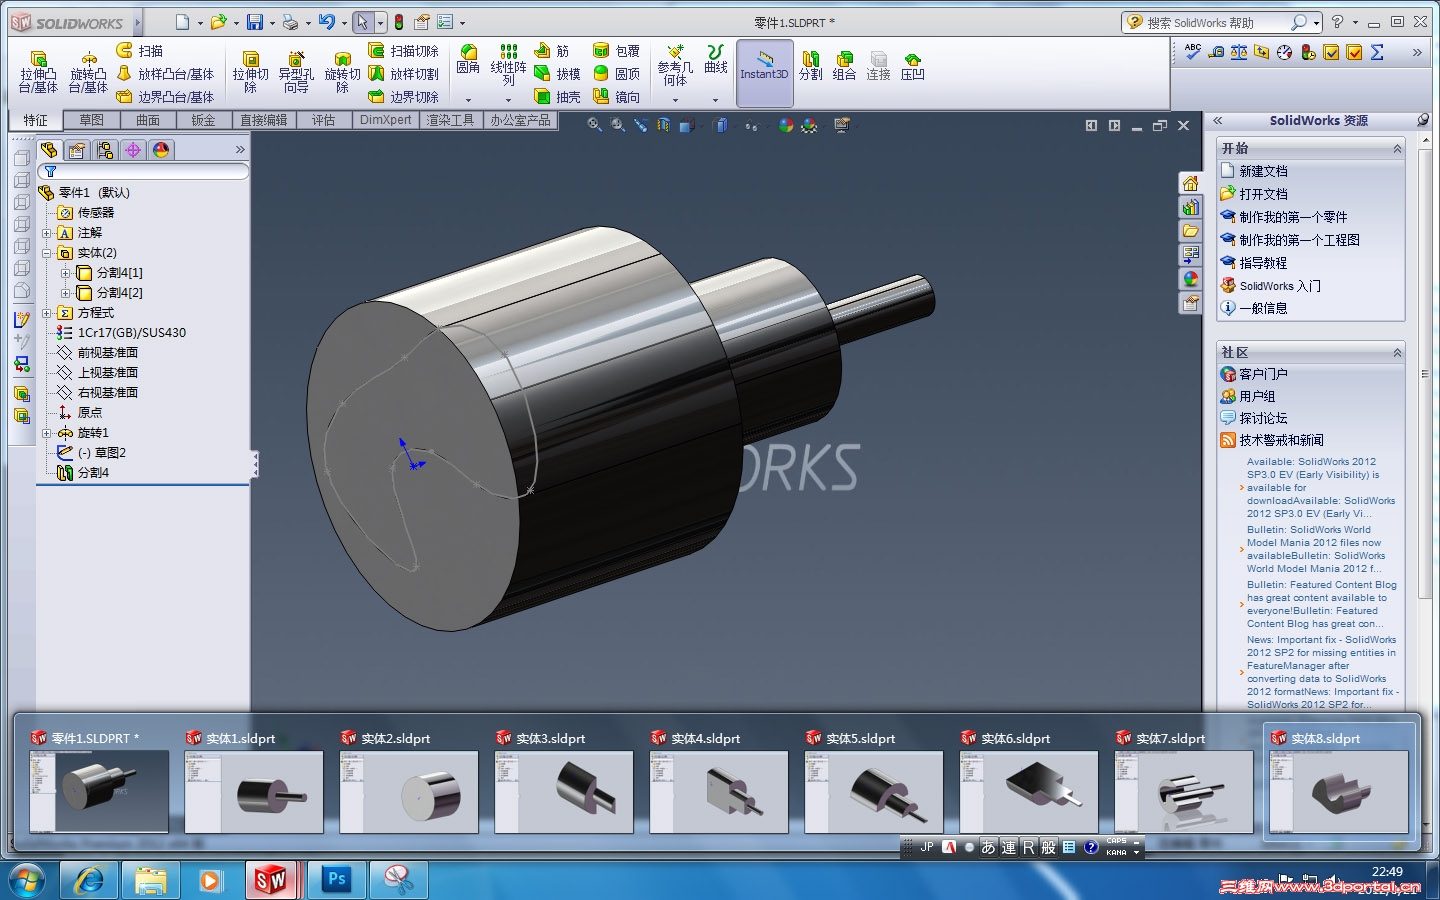Select the 镜向 mirror feature
Image resolution: width=1440 pixels, height=900 pixels.
[x=616, y=97]
